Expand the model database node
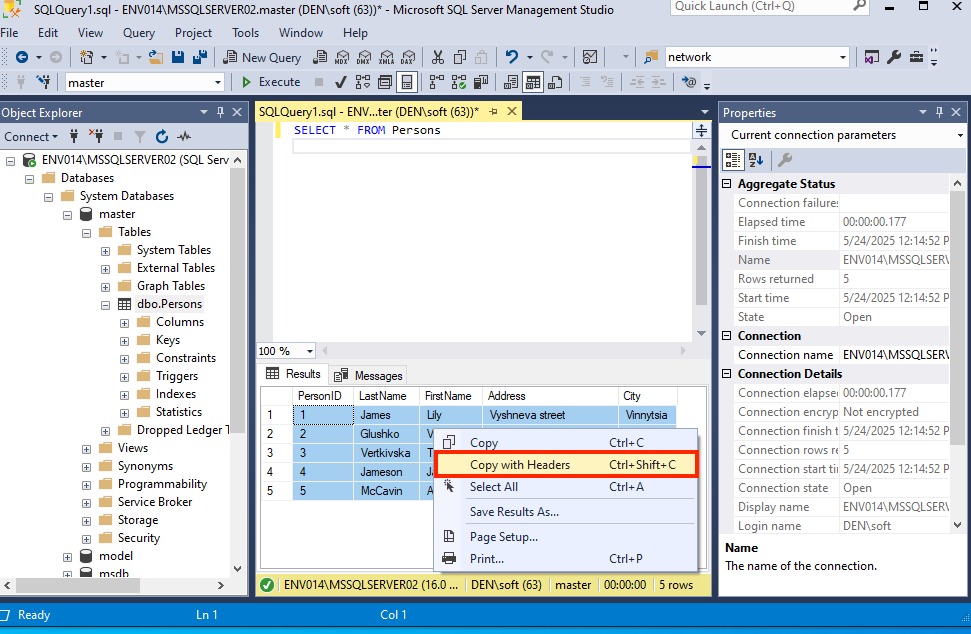This screenshot has height=634, width=971. pyautogui.click(x=67, y=557)
